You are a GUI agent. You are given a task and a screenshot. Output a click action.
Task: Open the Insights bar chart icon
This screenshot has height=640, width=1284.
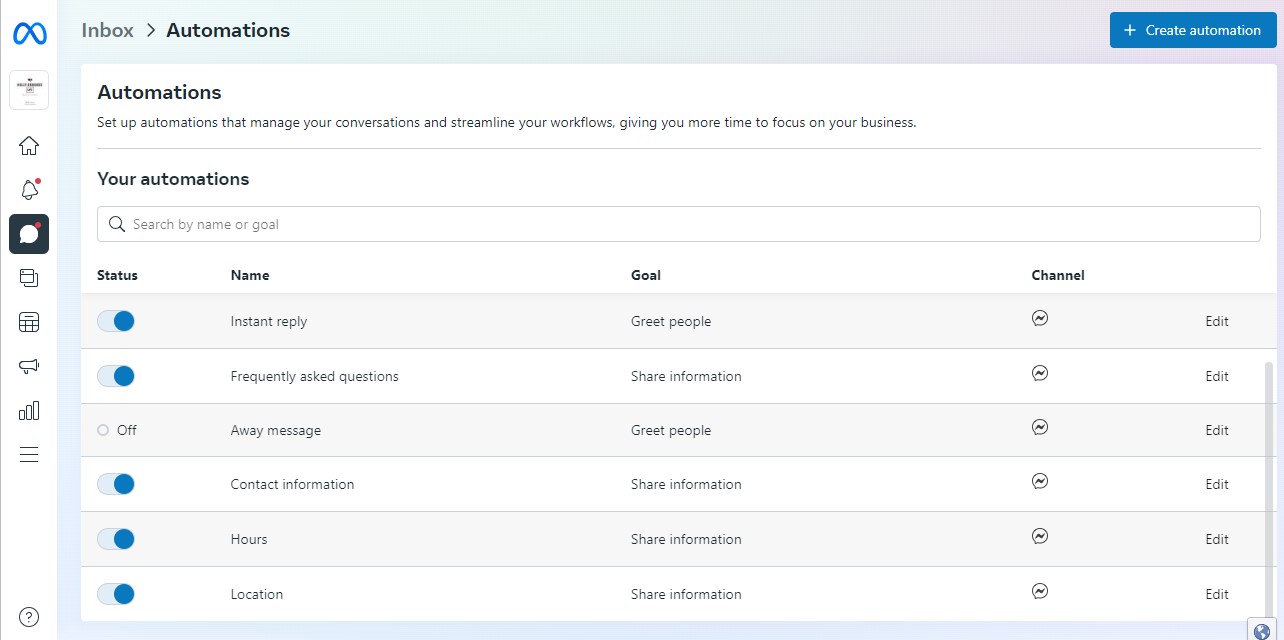point(29,410)
